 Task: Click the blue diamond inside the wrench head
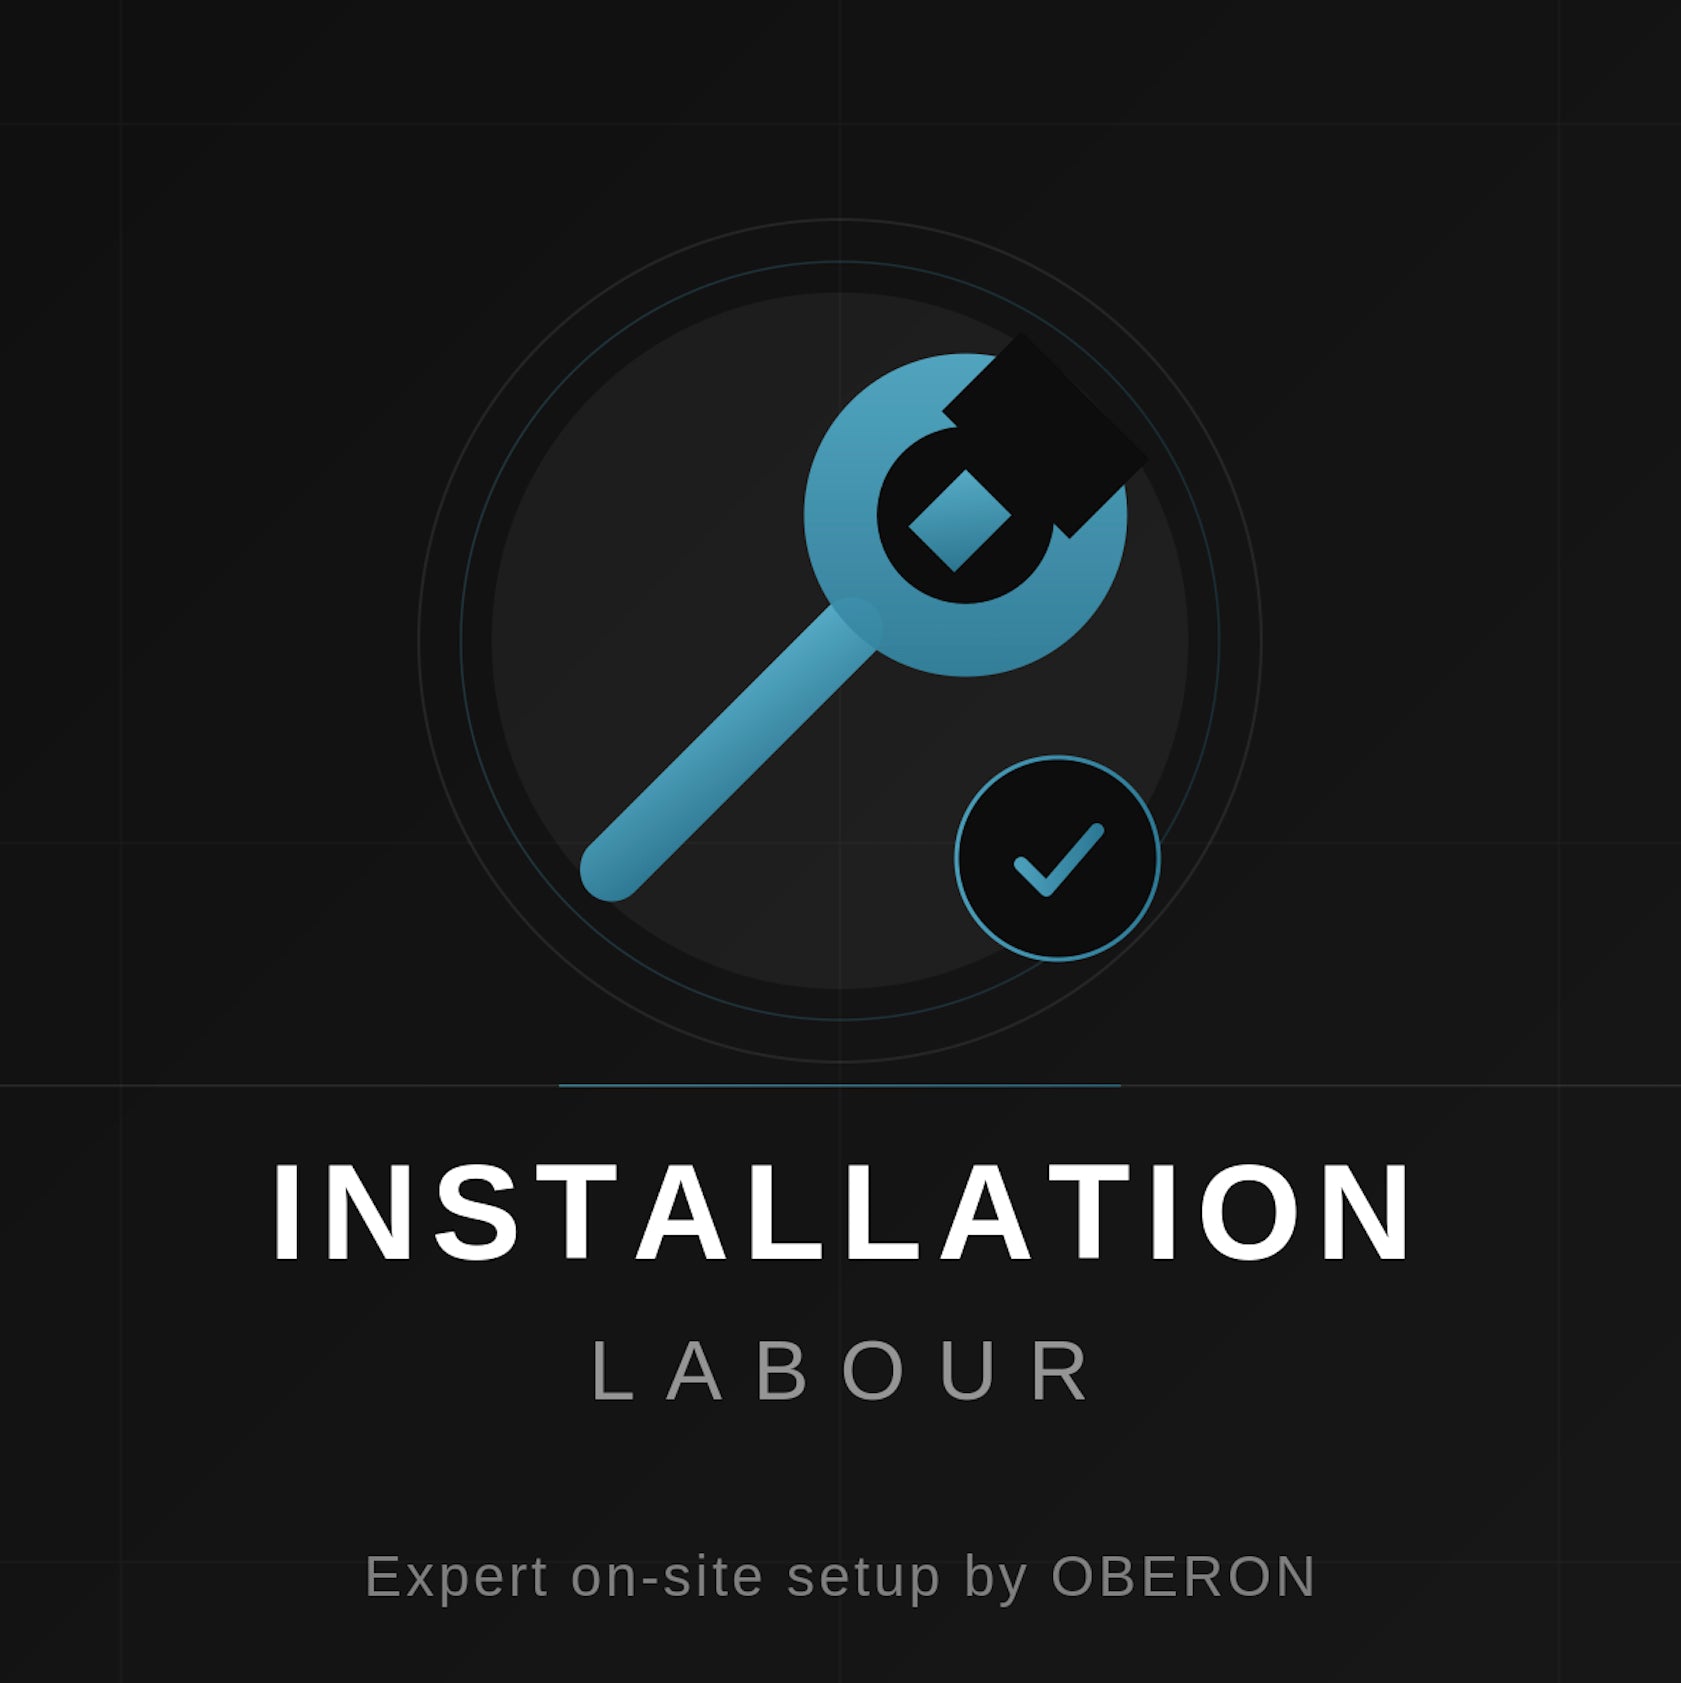pyautogui.click(x=959, y=521)
